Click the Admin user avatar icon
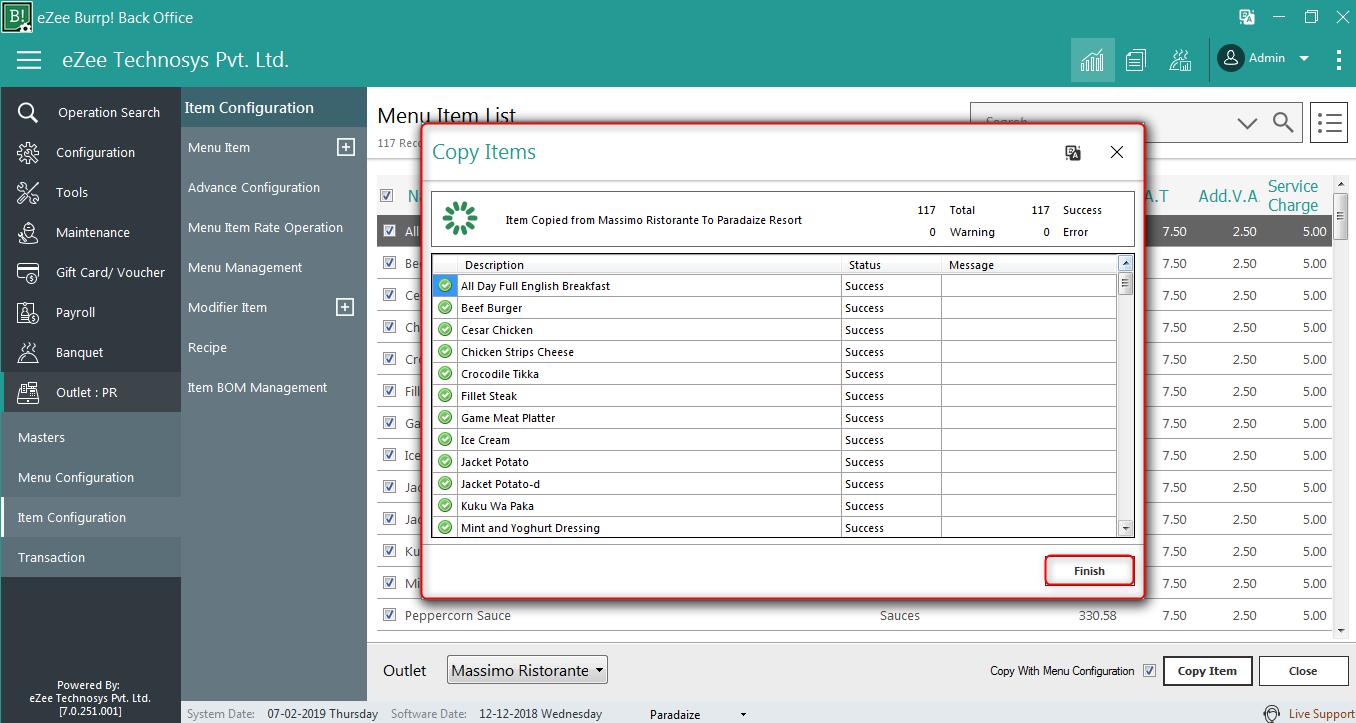The width and height of the screenshot is (1356, 723). [x=1230, y=58]
